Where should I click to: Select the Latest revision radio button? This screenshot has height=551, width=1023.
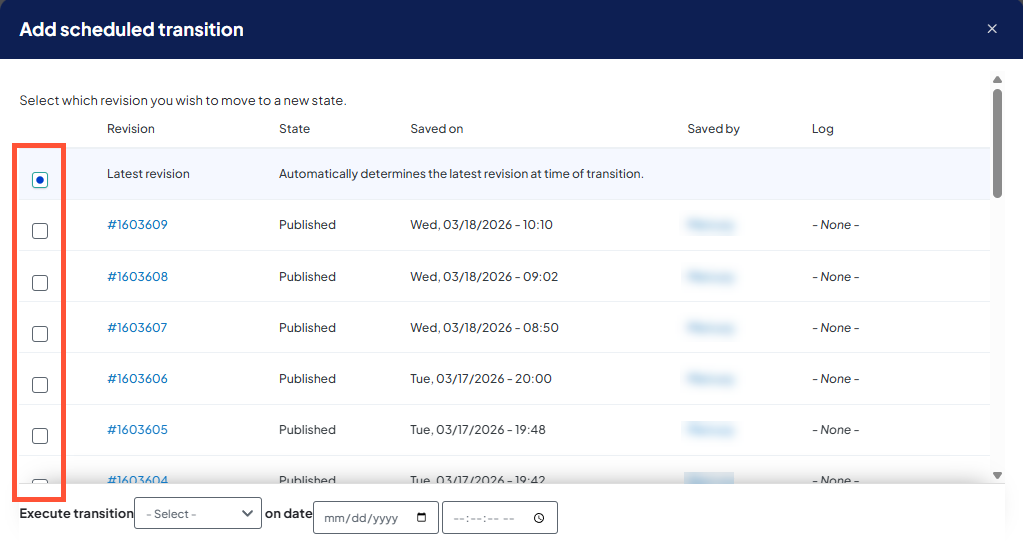(x=40, y=180)
